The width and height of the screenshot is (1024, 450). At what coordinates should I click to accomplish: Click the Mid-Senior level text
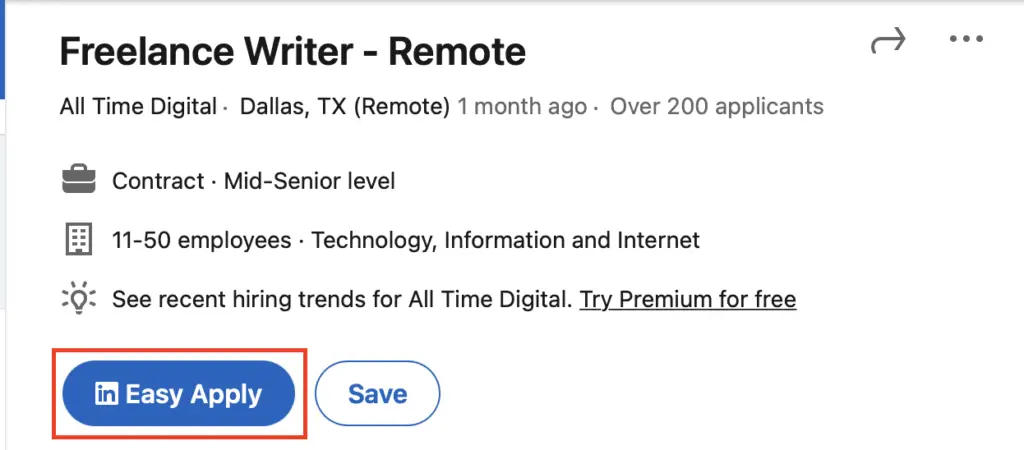pyautogui.click(x=310, y=182)
